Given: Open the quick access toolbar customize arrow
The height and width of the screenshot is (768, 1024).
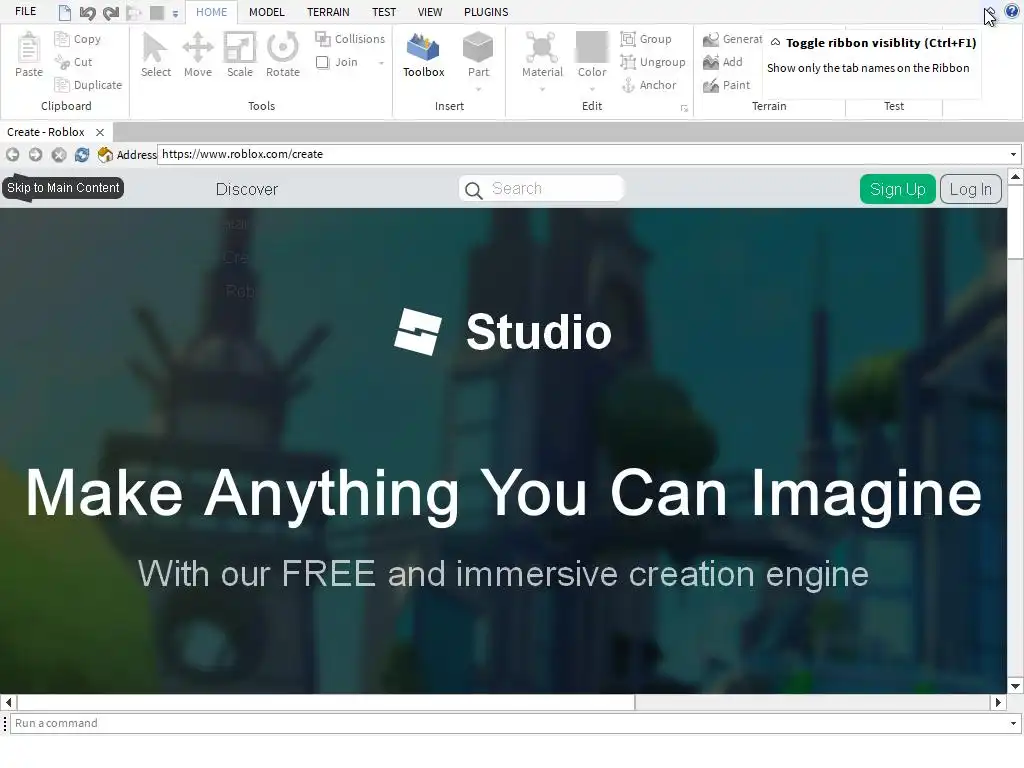Looking at the screenshot, I should pos(175,14).
